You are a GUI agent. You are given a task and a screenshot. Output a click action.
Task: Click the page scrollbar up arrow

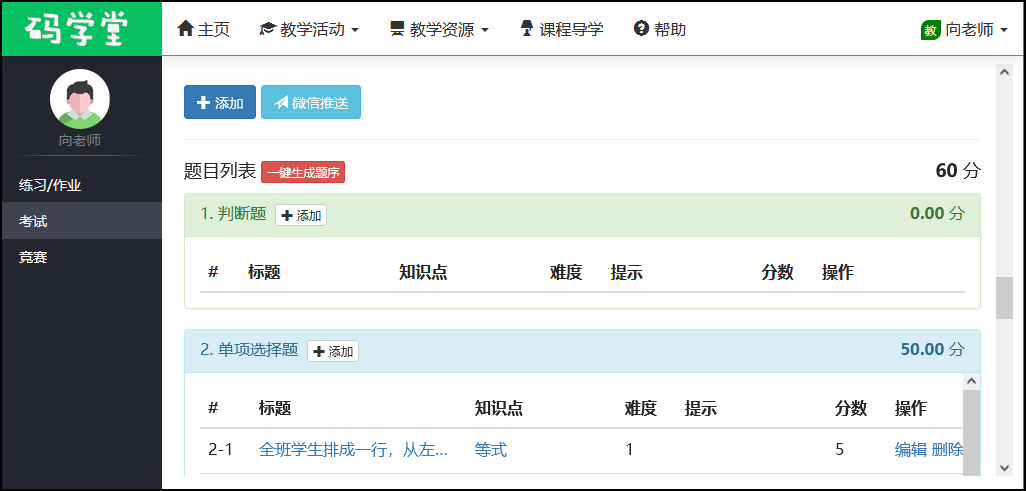pyautogui.click(x=1004, y=73)
